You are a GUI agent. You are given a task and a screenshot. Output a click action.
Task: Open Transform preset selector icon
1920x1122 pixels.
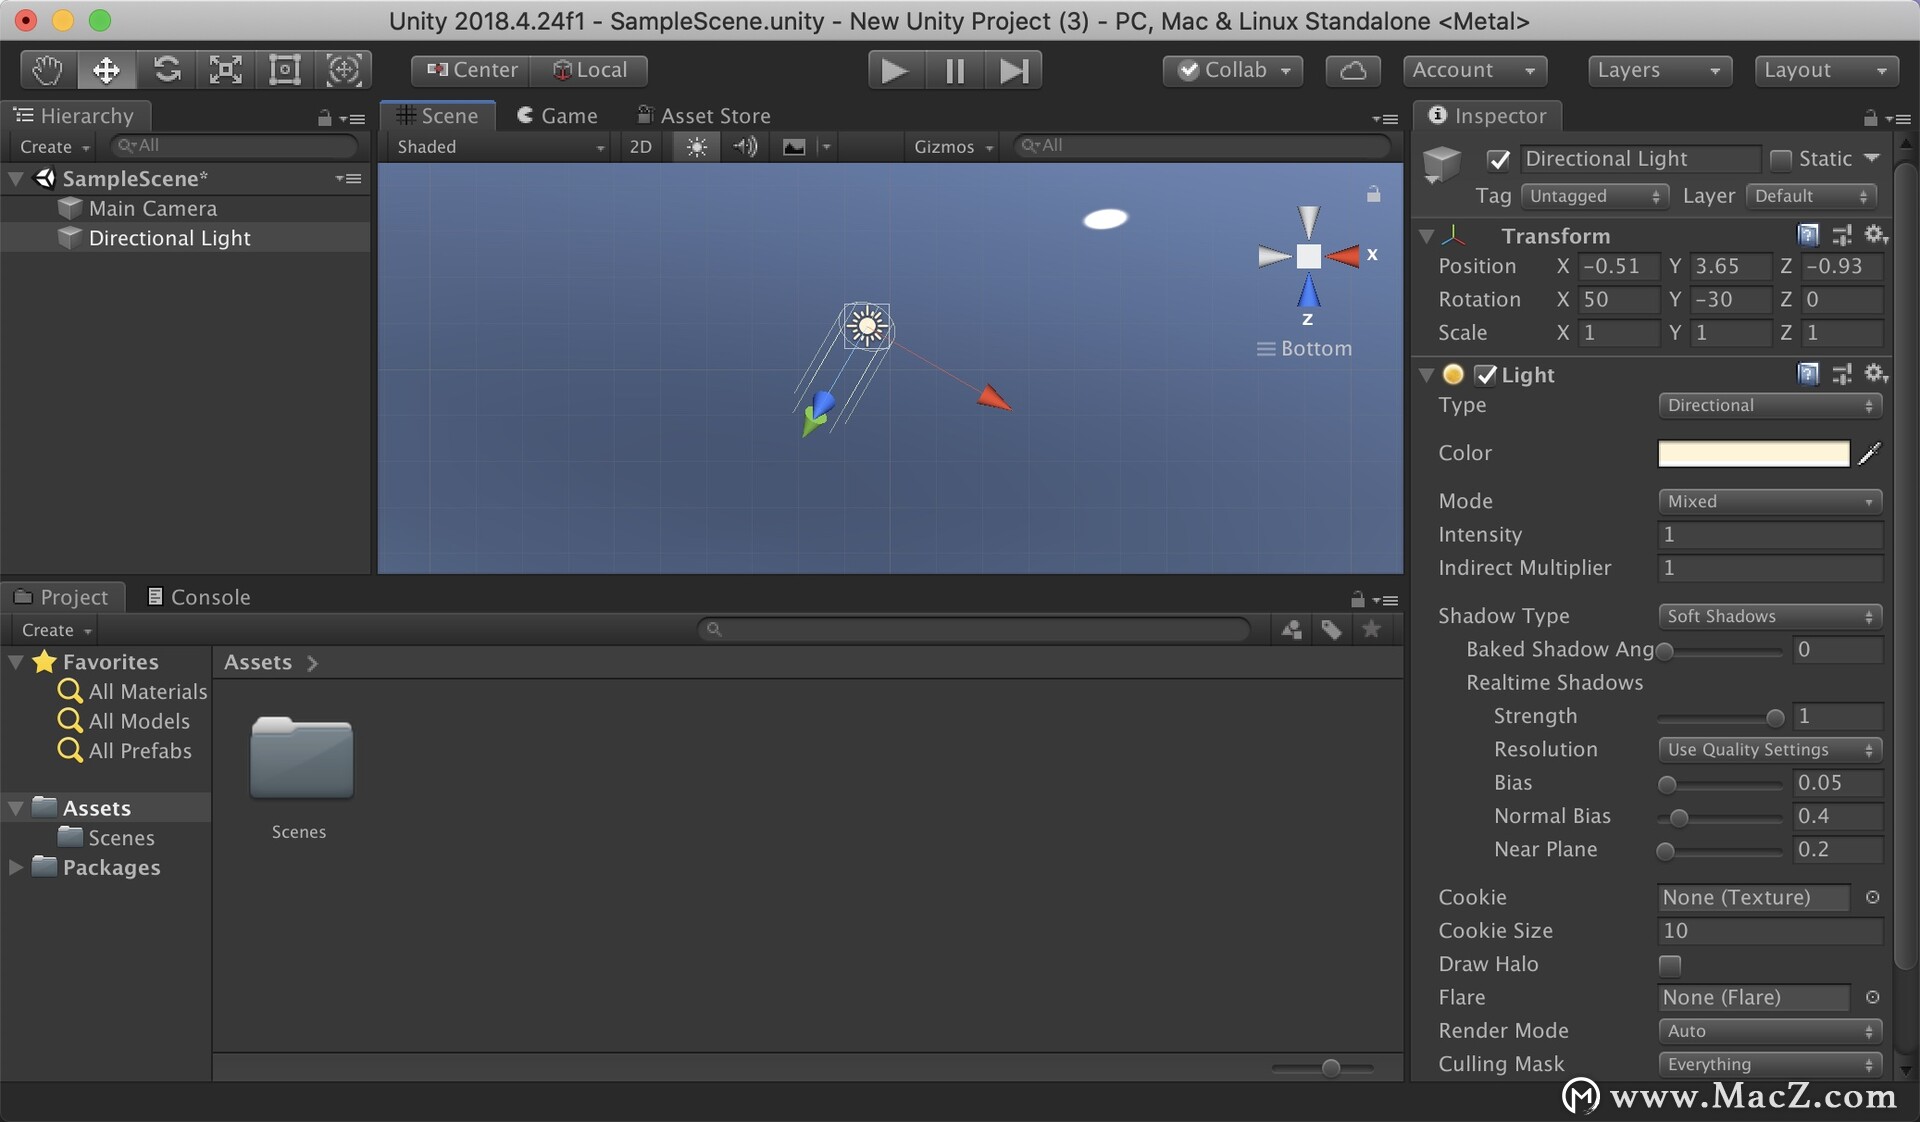pyautogui.click(x=1842, y=235)
